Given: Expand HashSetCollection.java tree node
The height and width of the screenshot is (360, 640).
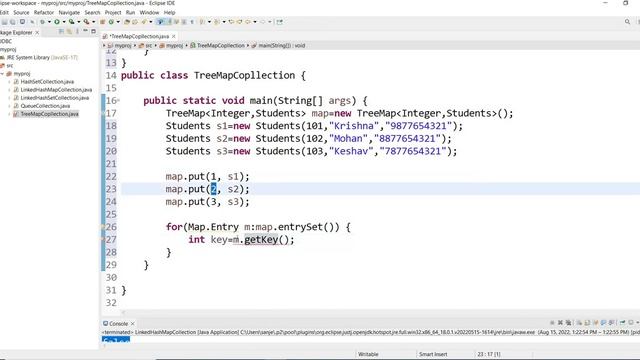Looking at the screenshot, I should [x=9, y=82].
